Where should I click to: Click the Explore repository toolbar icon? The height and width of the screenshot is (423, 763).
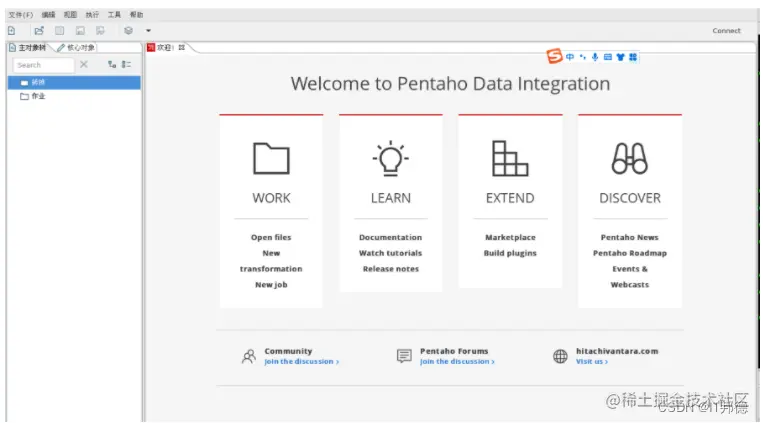pos(59,31)
